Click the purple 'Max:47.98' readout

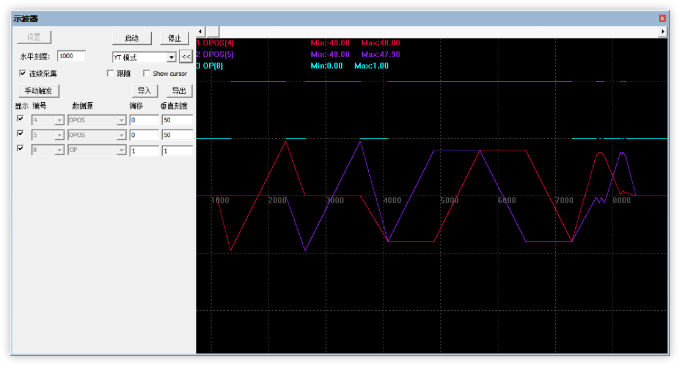381,54
